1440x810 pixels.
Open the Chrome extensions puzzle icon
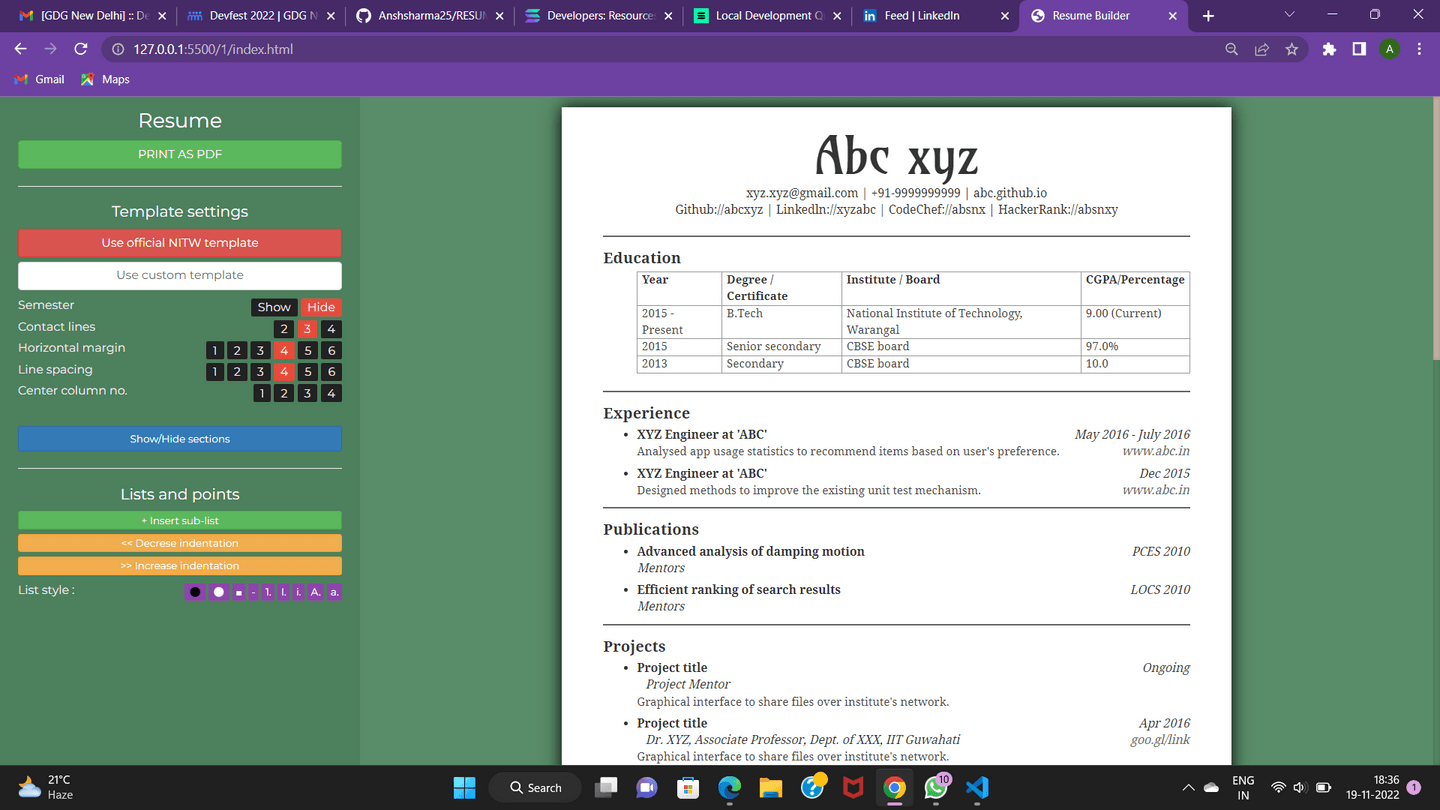1329,49
